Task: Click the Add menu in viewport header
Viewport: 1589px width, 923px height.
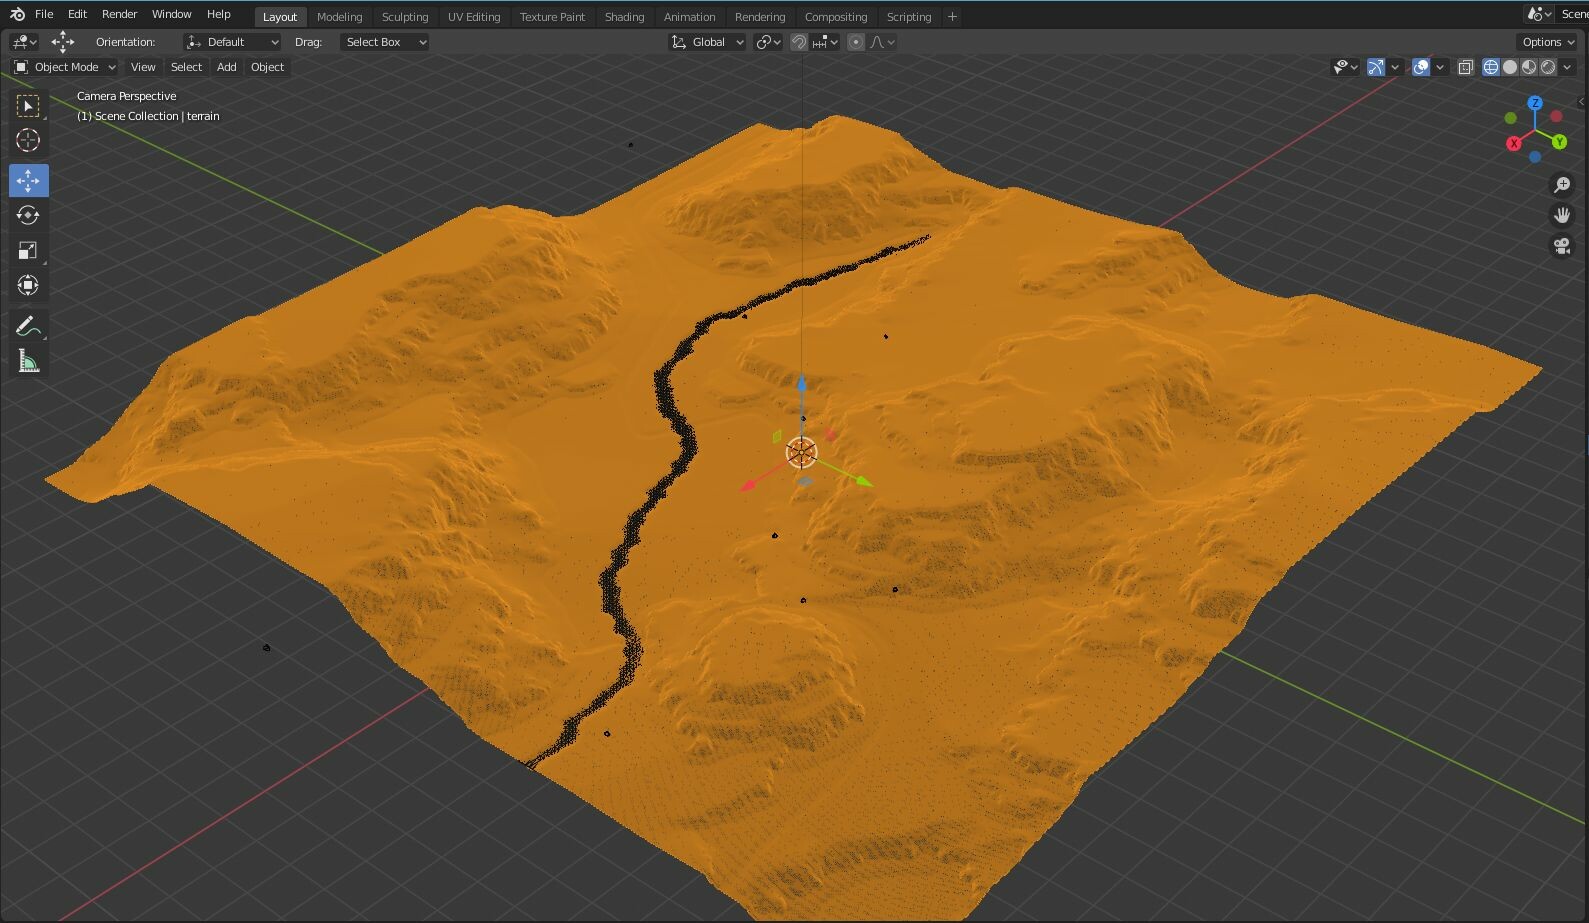Action: tap(227, 67)
